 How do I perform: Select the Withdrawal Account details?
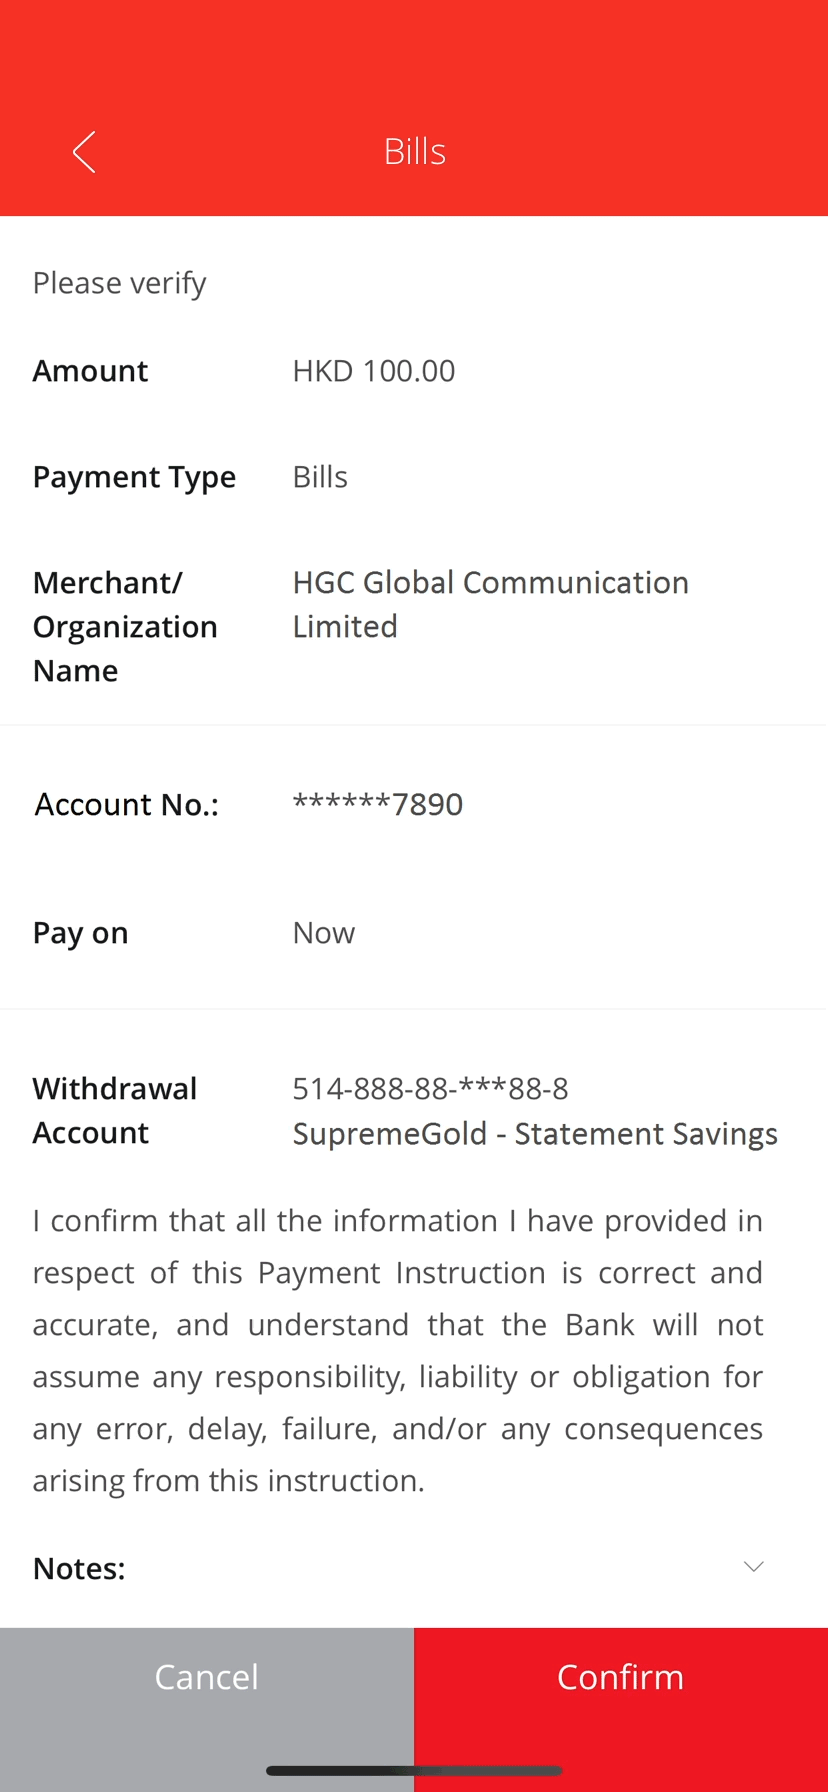tap(430, 1088)
